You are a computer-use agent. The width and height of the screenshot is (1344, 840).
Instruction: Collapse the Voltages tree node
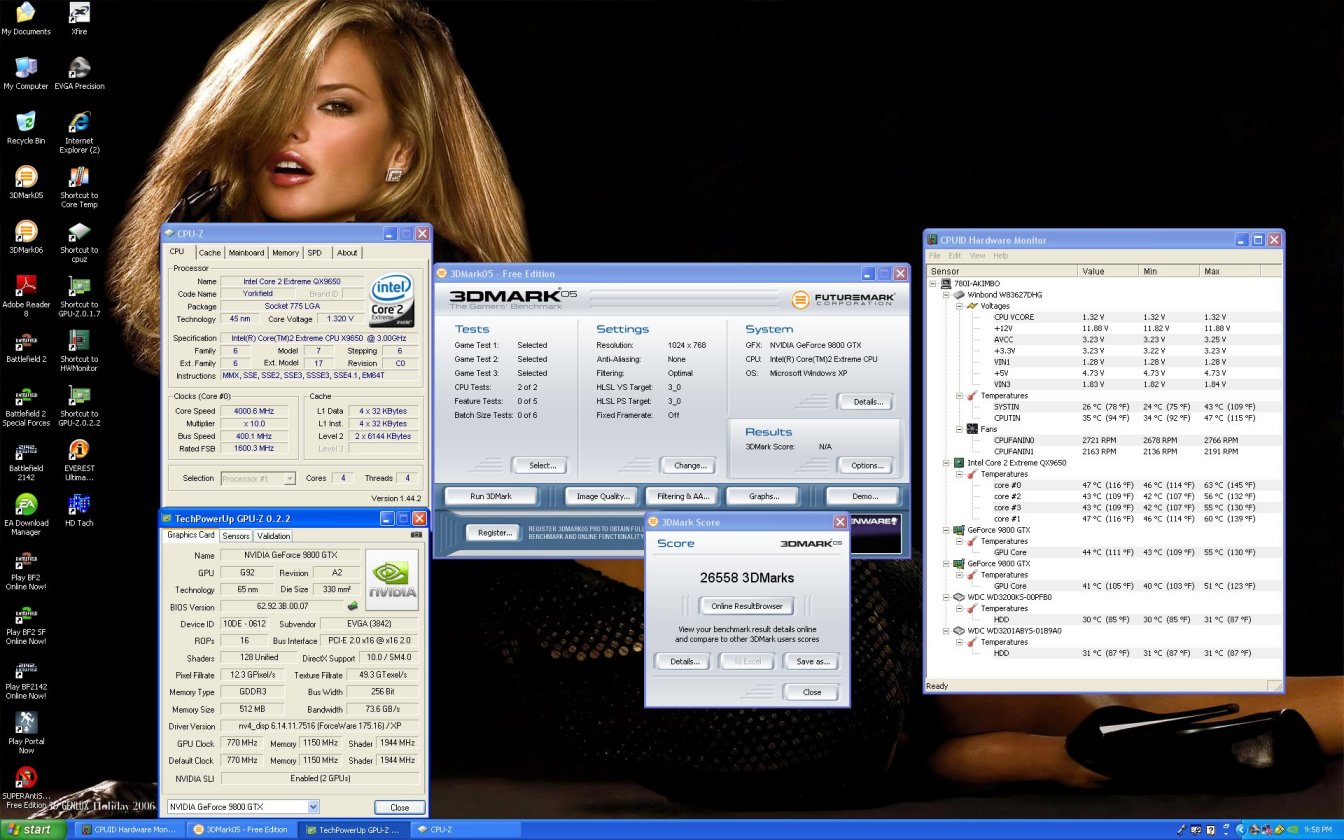pyautogui.click(x=958, y=306)
